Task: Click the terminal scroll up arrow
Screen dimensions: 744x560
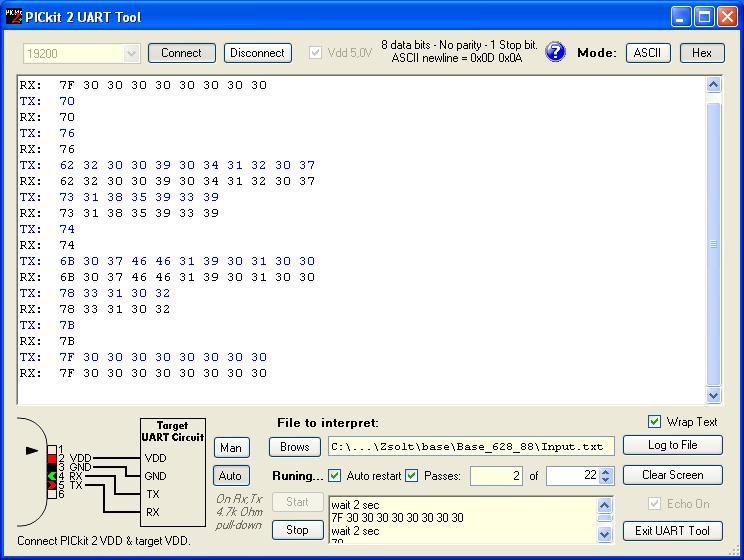Action: 714,85
